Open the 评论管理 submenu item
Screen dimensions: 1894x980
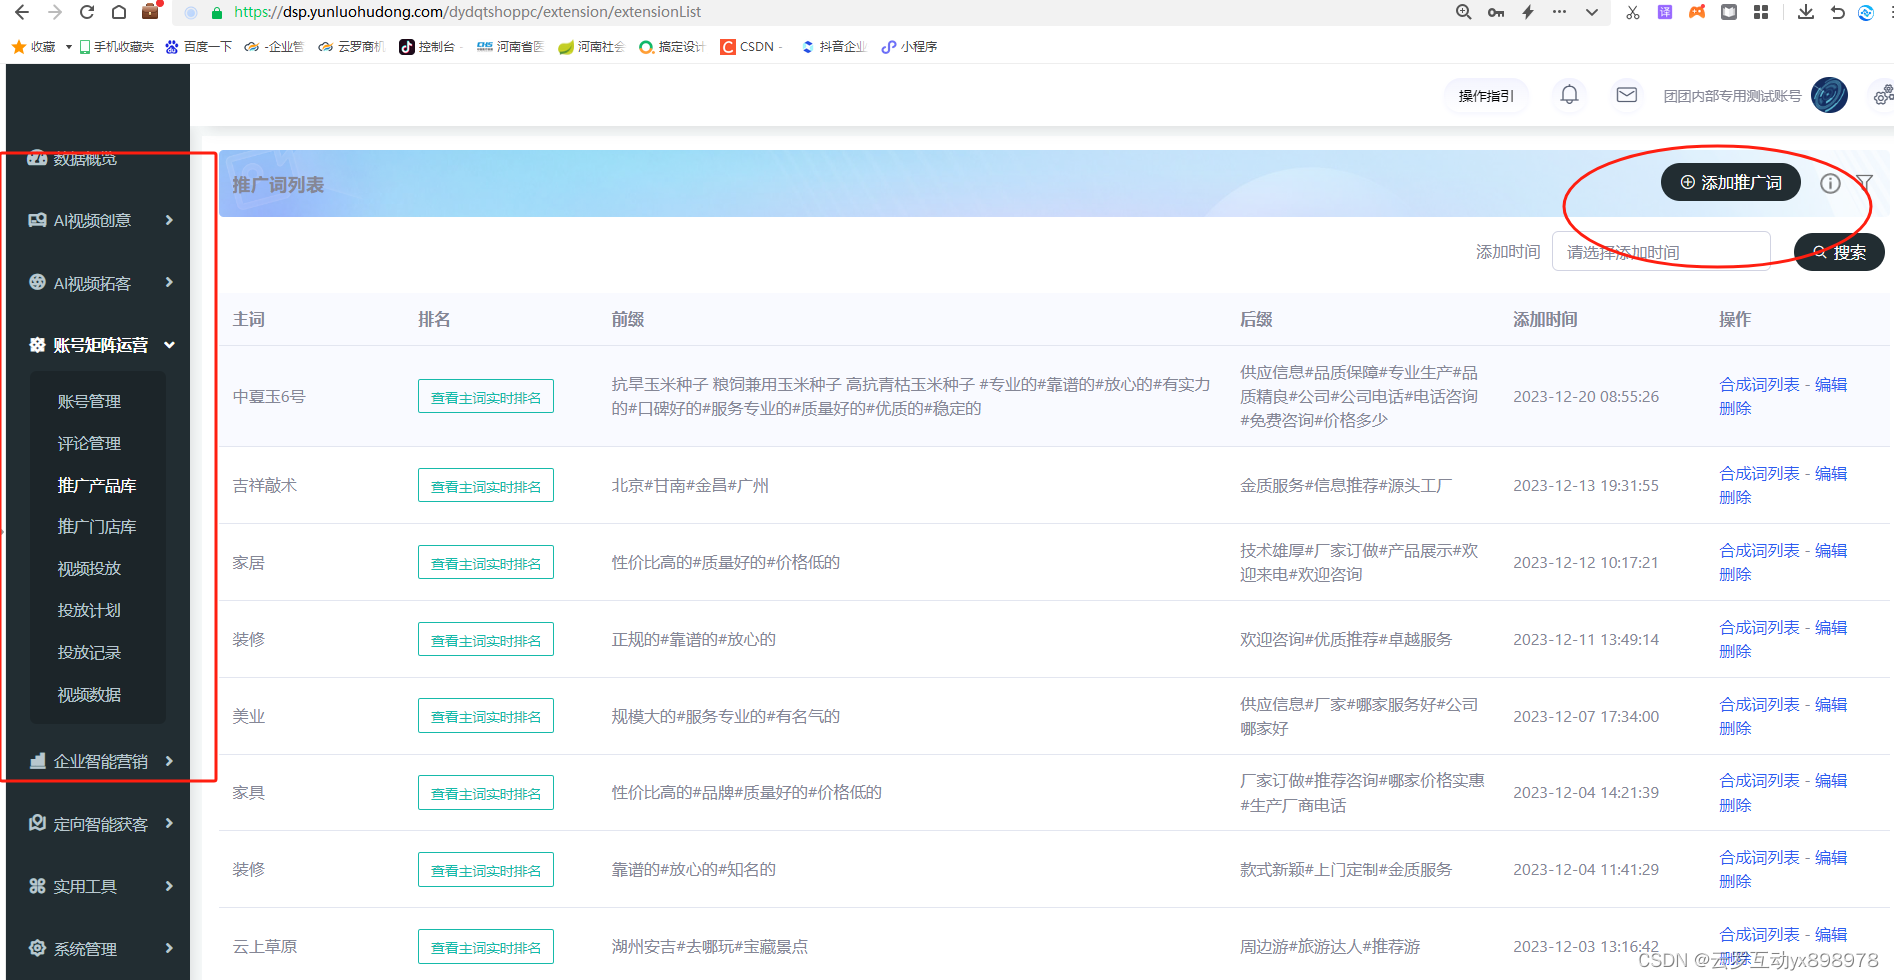pos(89,443)
